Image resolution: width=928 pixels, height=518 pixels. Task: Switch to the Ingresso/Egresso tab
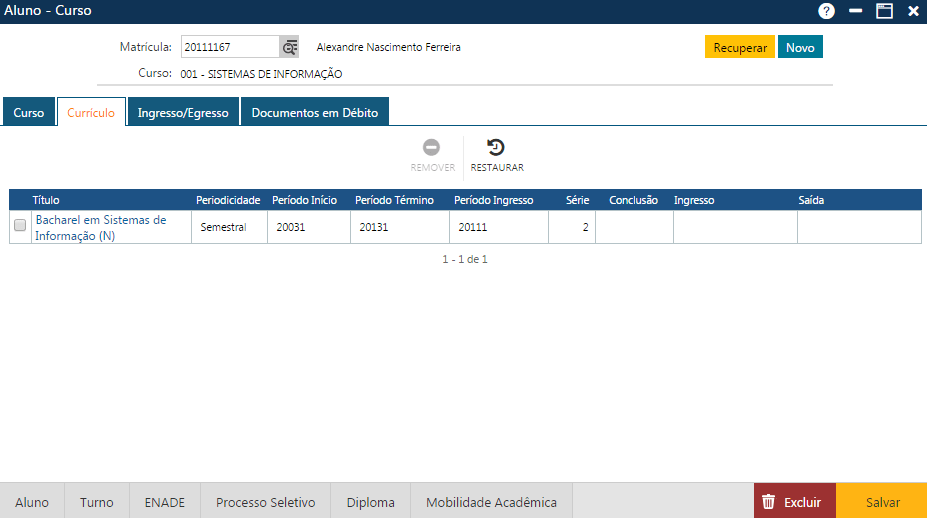pyautogui.click(x=183, y=113)
